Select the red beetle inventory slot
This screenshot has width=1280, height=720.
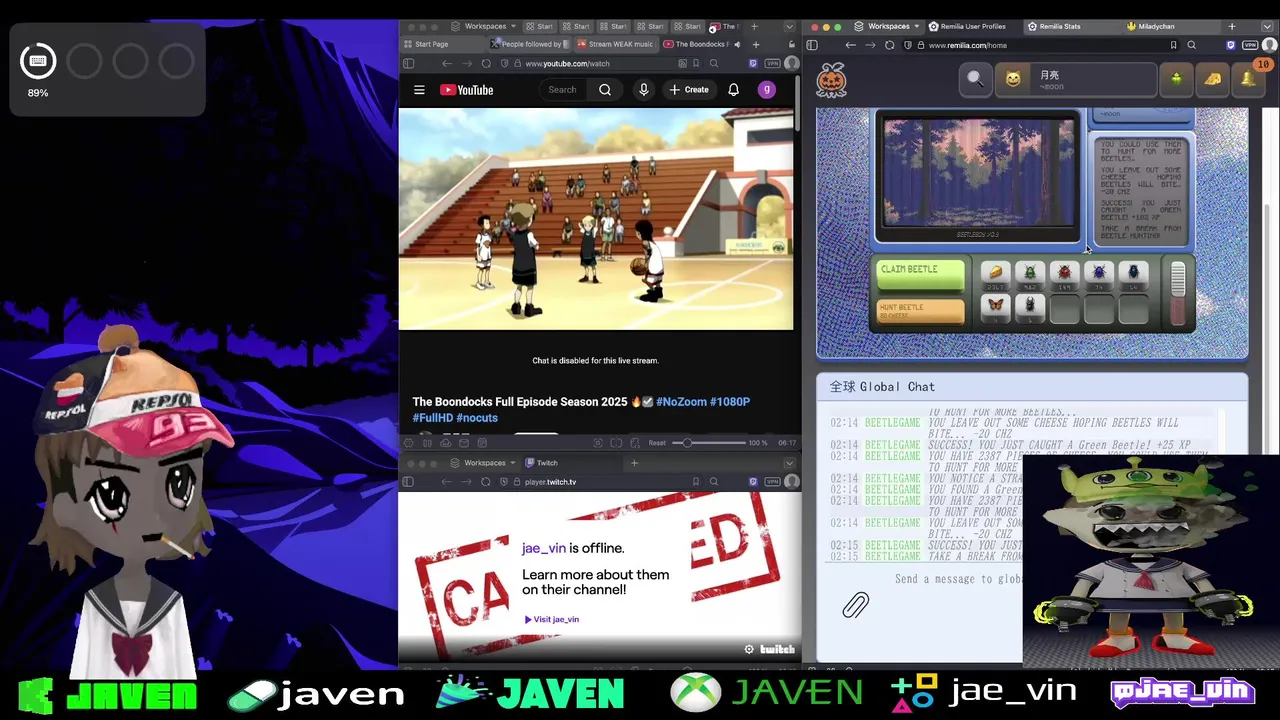[1065, 275]
